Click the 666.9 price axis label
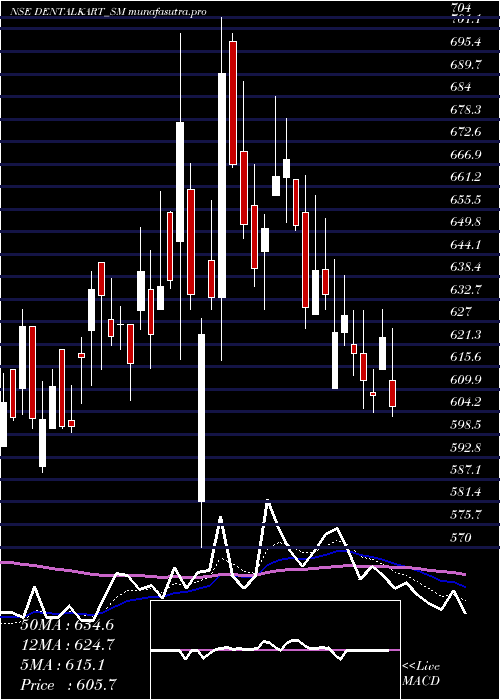 pyautogui.click(x=466, y=155)
